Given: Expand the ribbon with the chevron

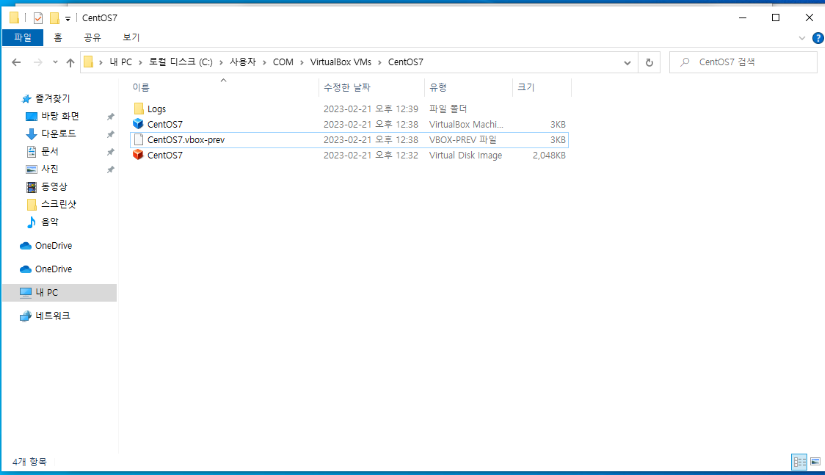Looking at the screenshot, I should click(802, 38).
